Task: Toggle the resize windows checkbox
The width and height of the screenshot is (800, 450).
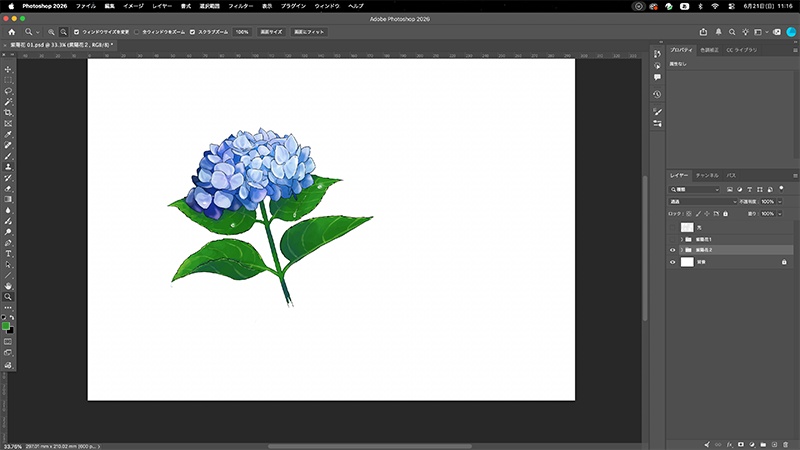Action: [x=77, y=32]
